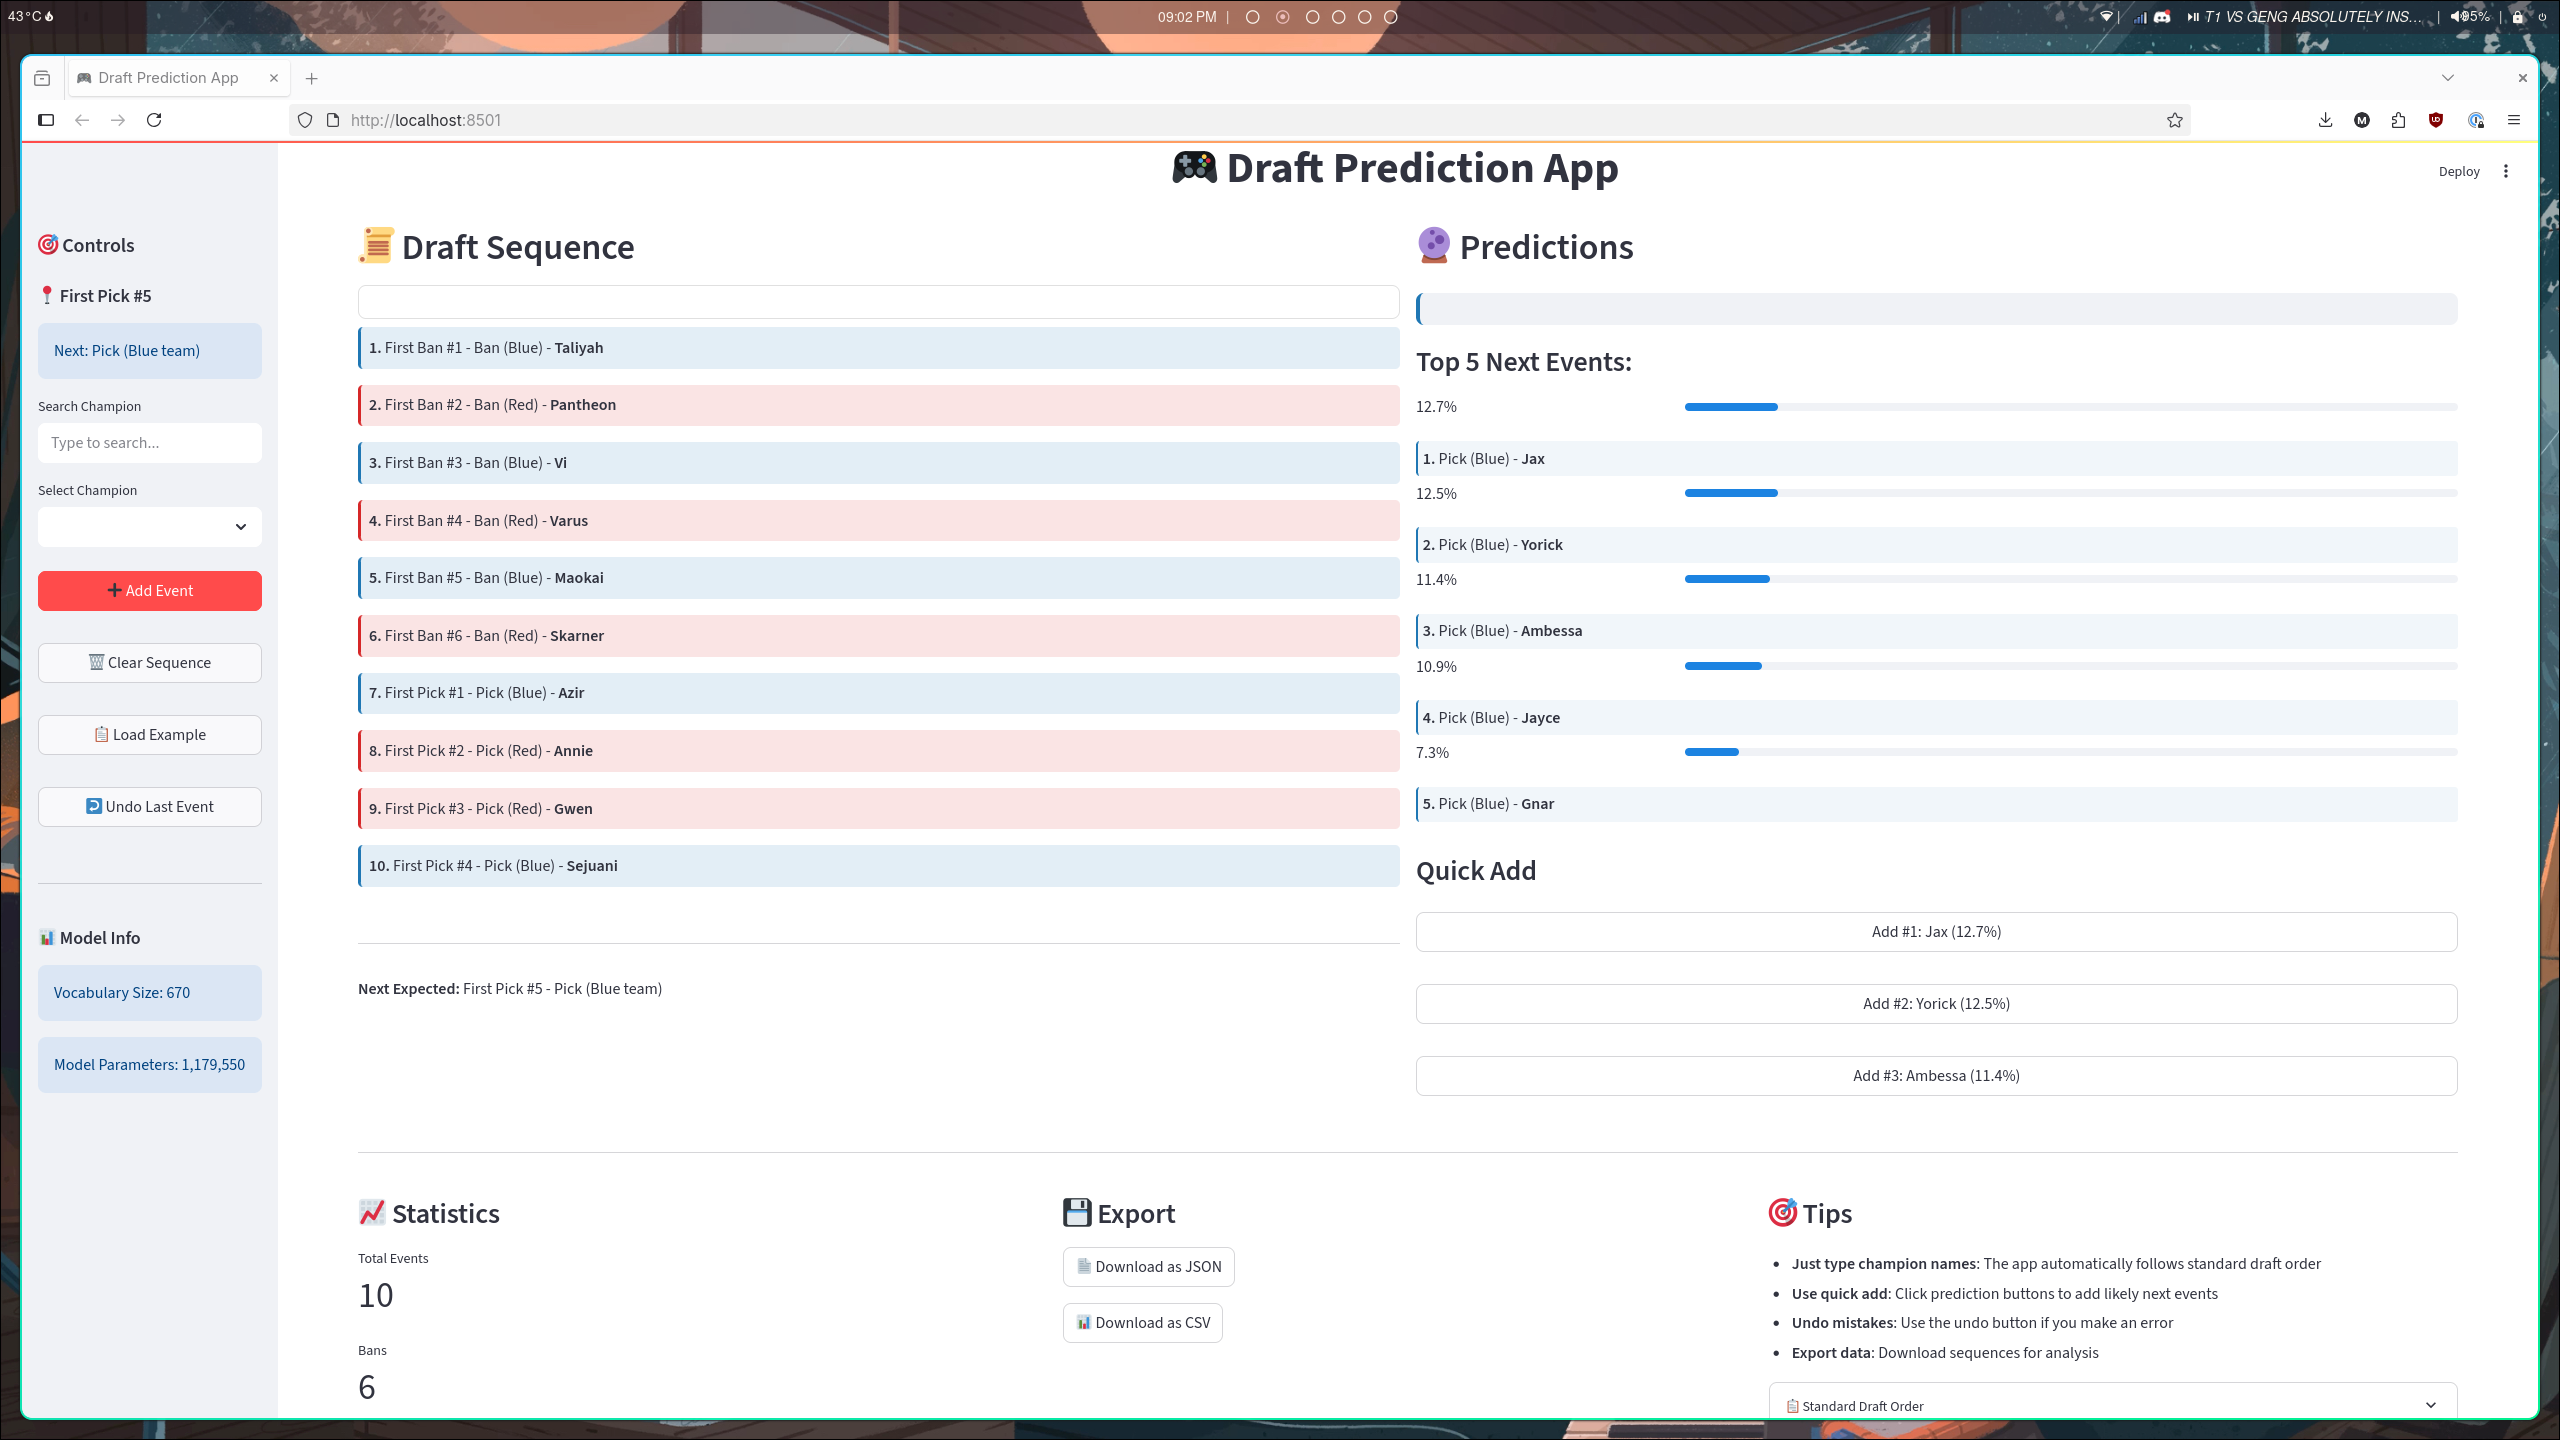Open the Streamlit three-dot menu
2560x1440 pixels.
point(2506,171)
